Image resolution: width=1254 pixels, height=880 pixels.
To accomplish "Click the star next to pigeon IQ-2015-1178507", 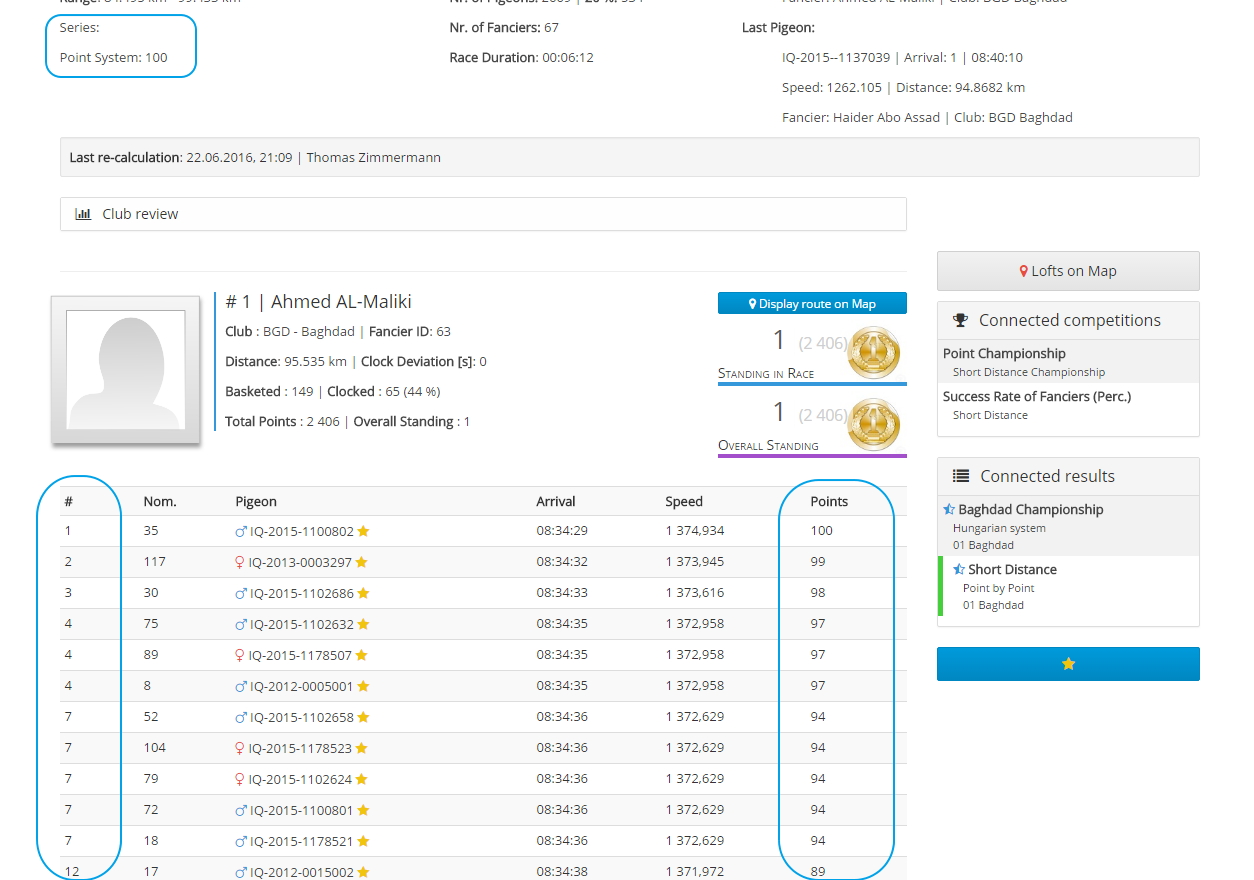I will point(361,656).
